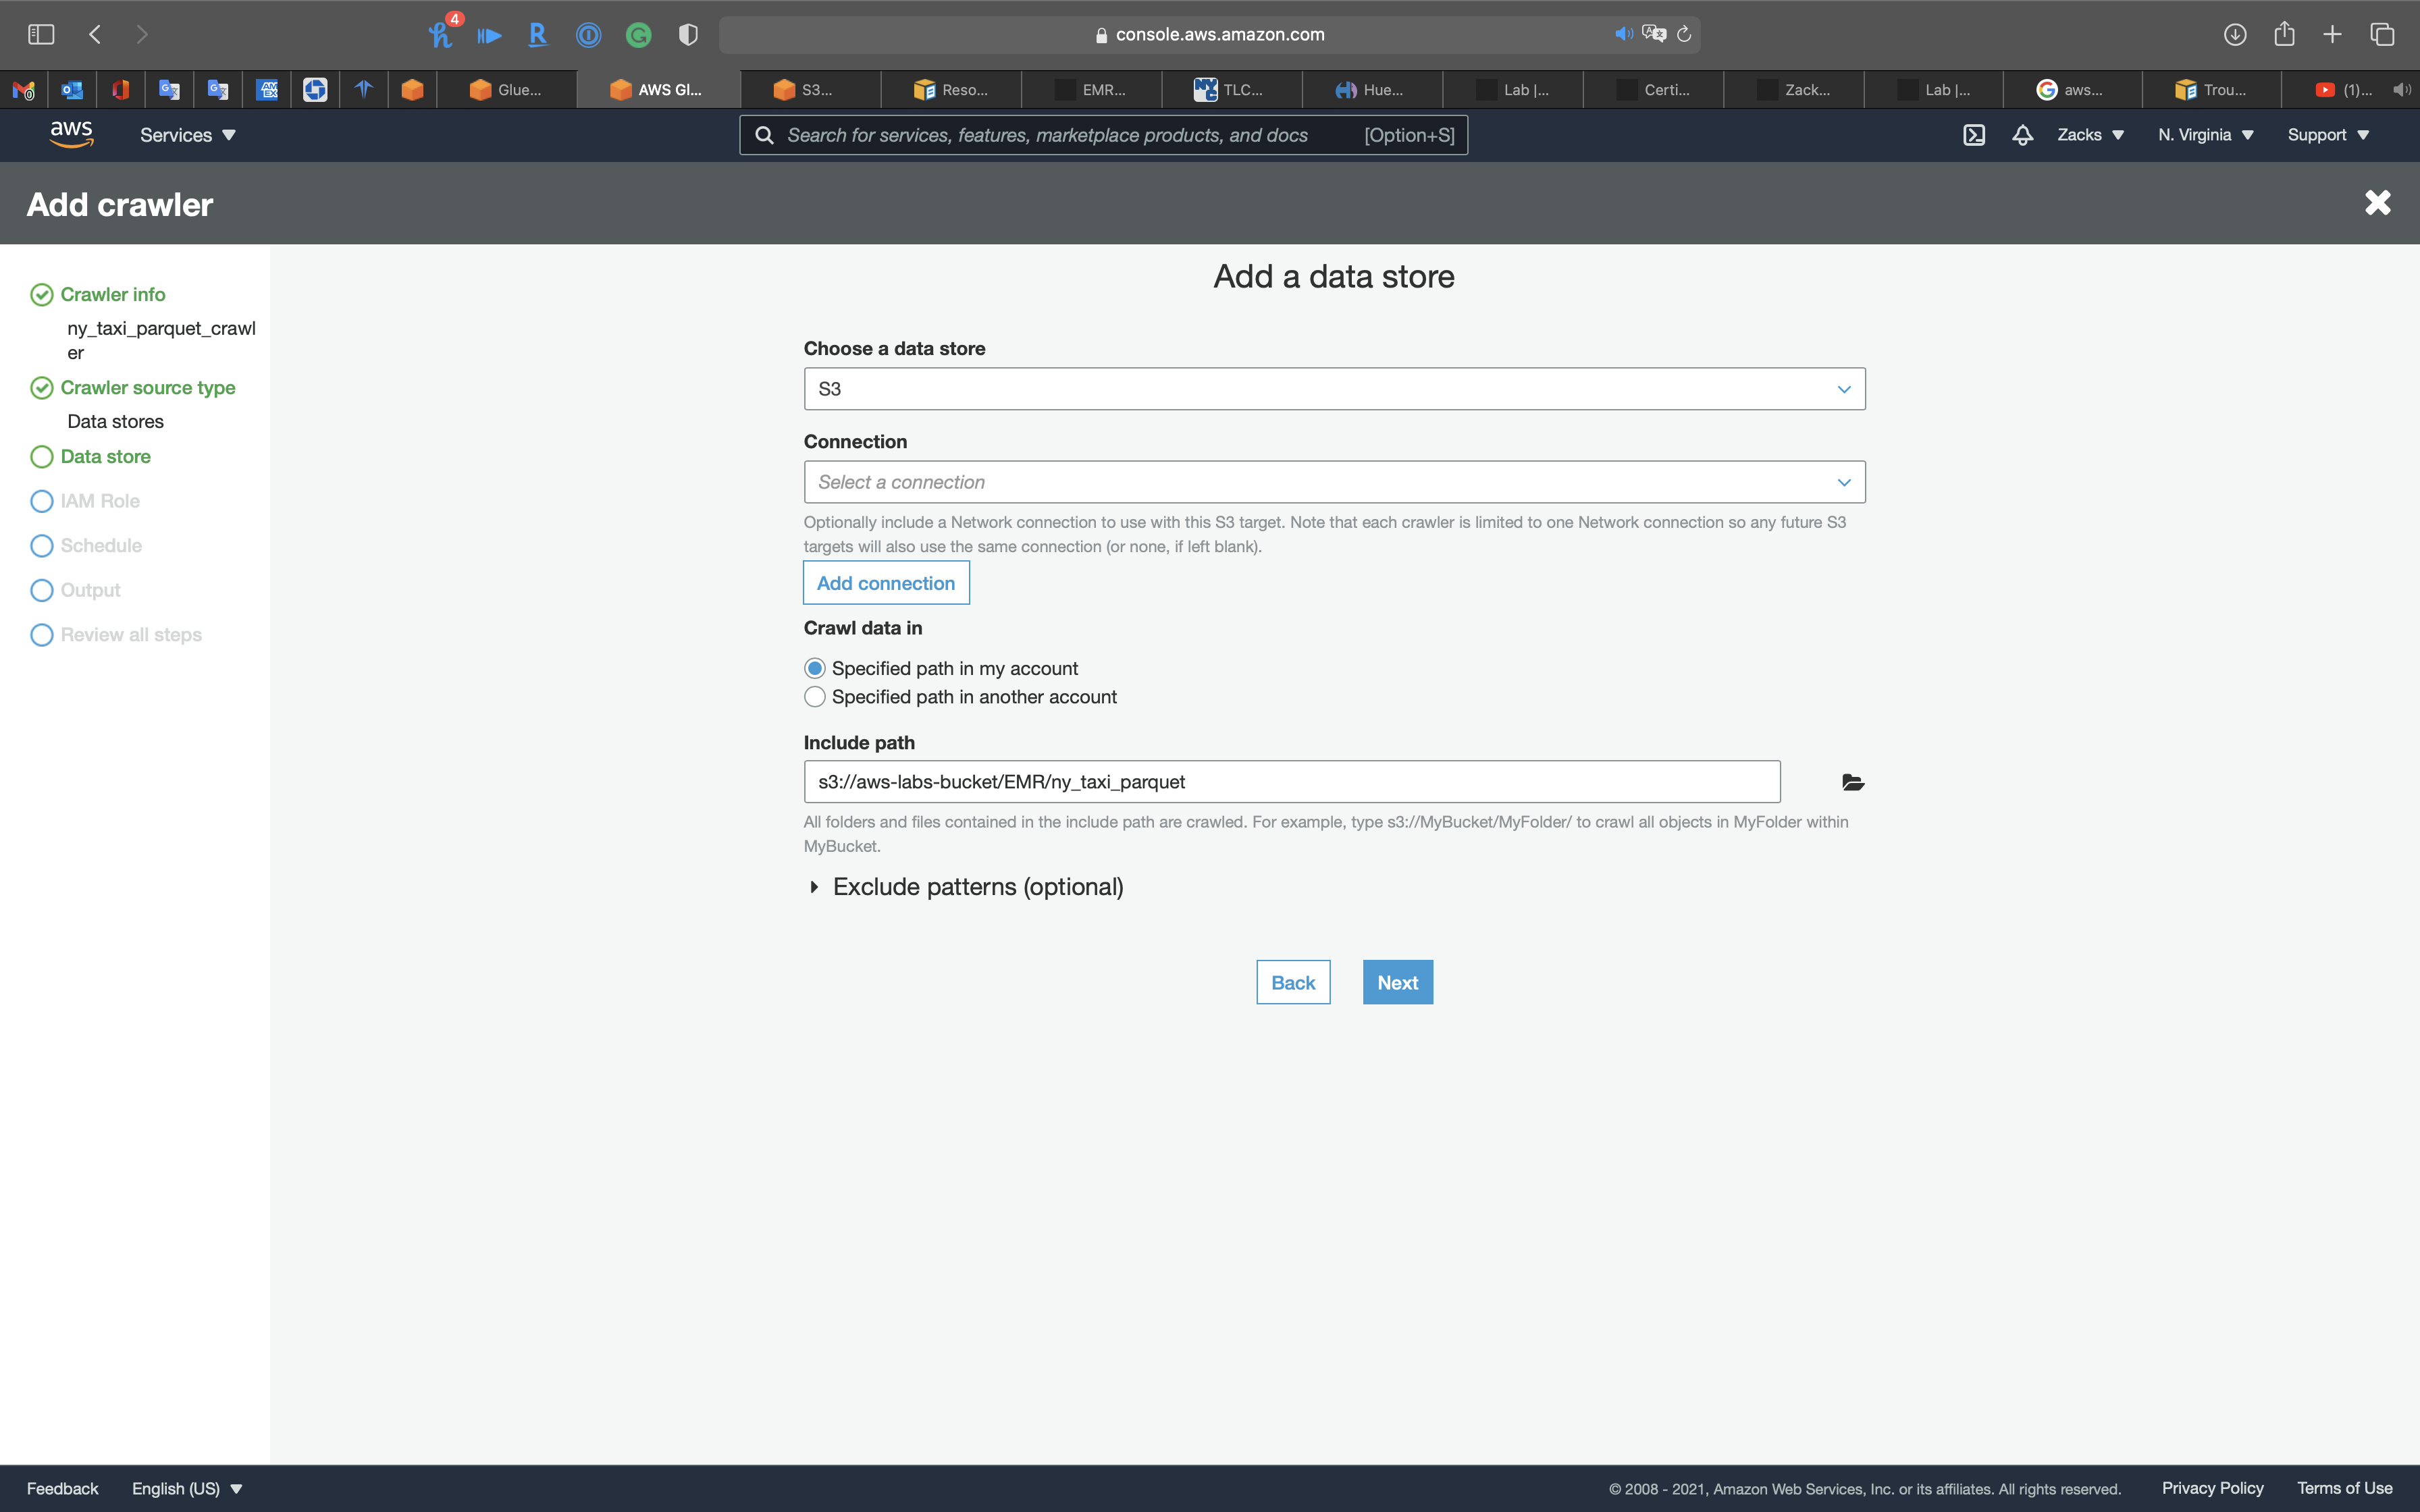Click the AWS logo home icon
This screenshot has width=2420, height=1512.
click(x=72, y=134)
